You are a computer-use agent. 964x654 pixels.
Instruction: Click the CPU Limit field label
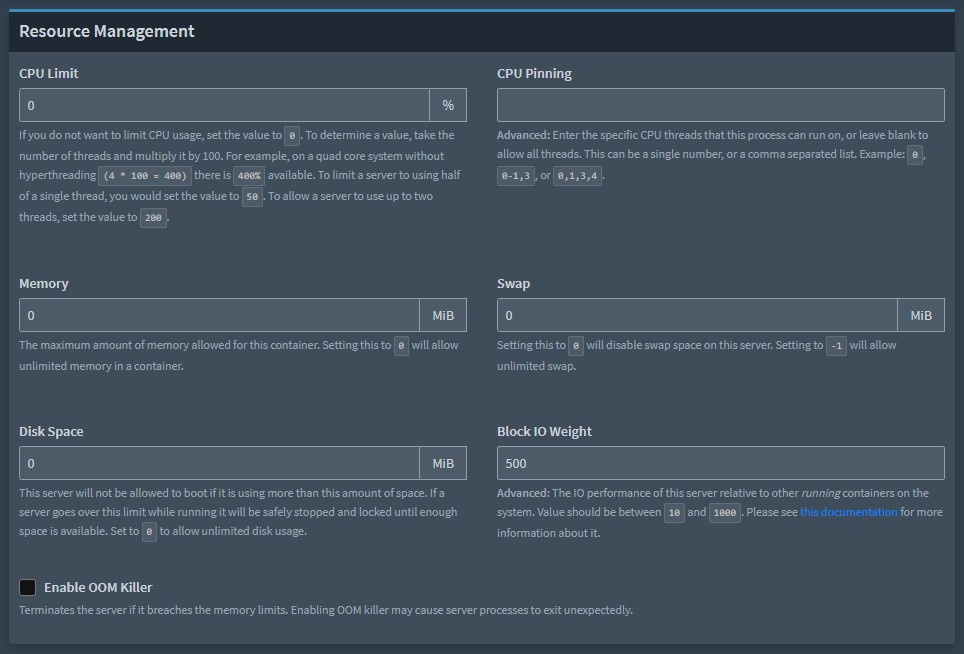pos(49,73)
